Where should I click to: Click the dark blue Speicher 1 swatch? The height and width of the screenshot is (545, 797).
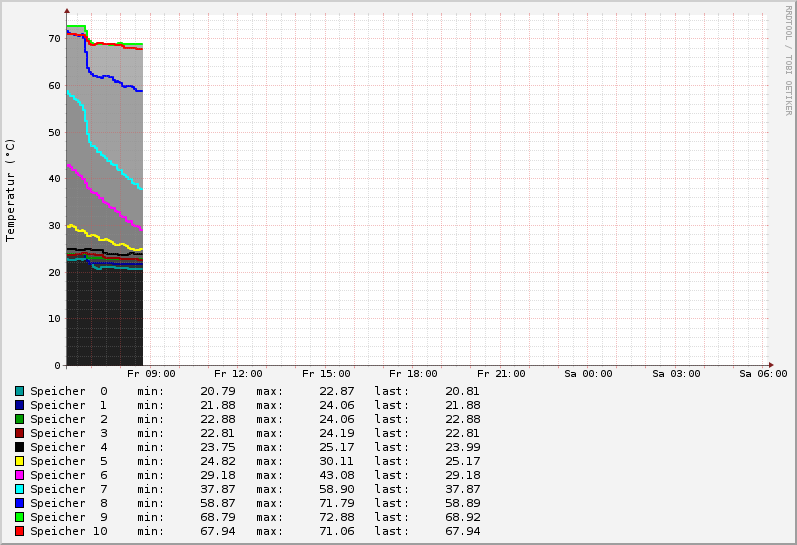pyautogui.click(x=19, y=405)
